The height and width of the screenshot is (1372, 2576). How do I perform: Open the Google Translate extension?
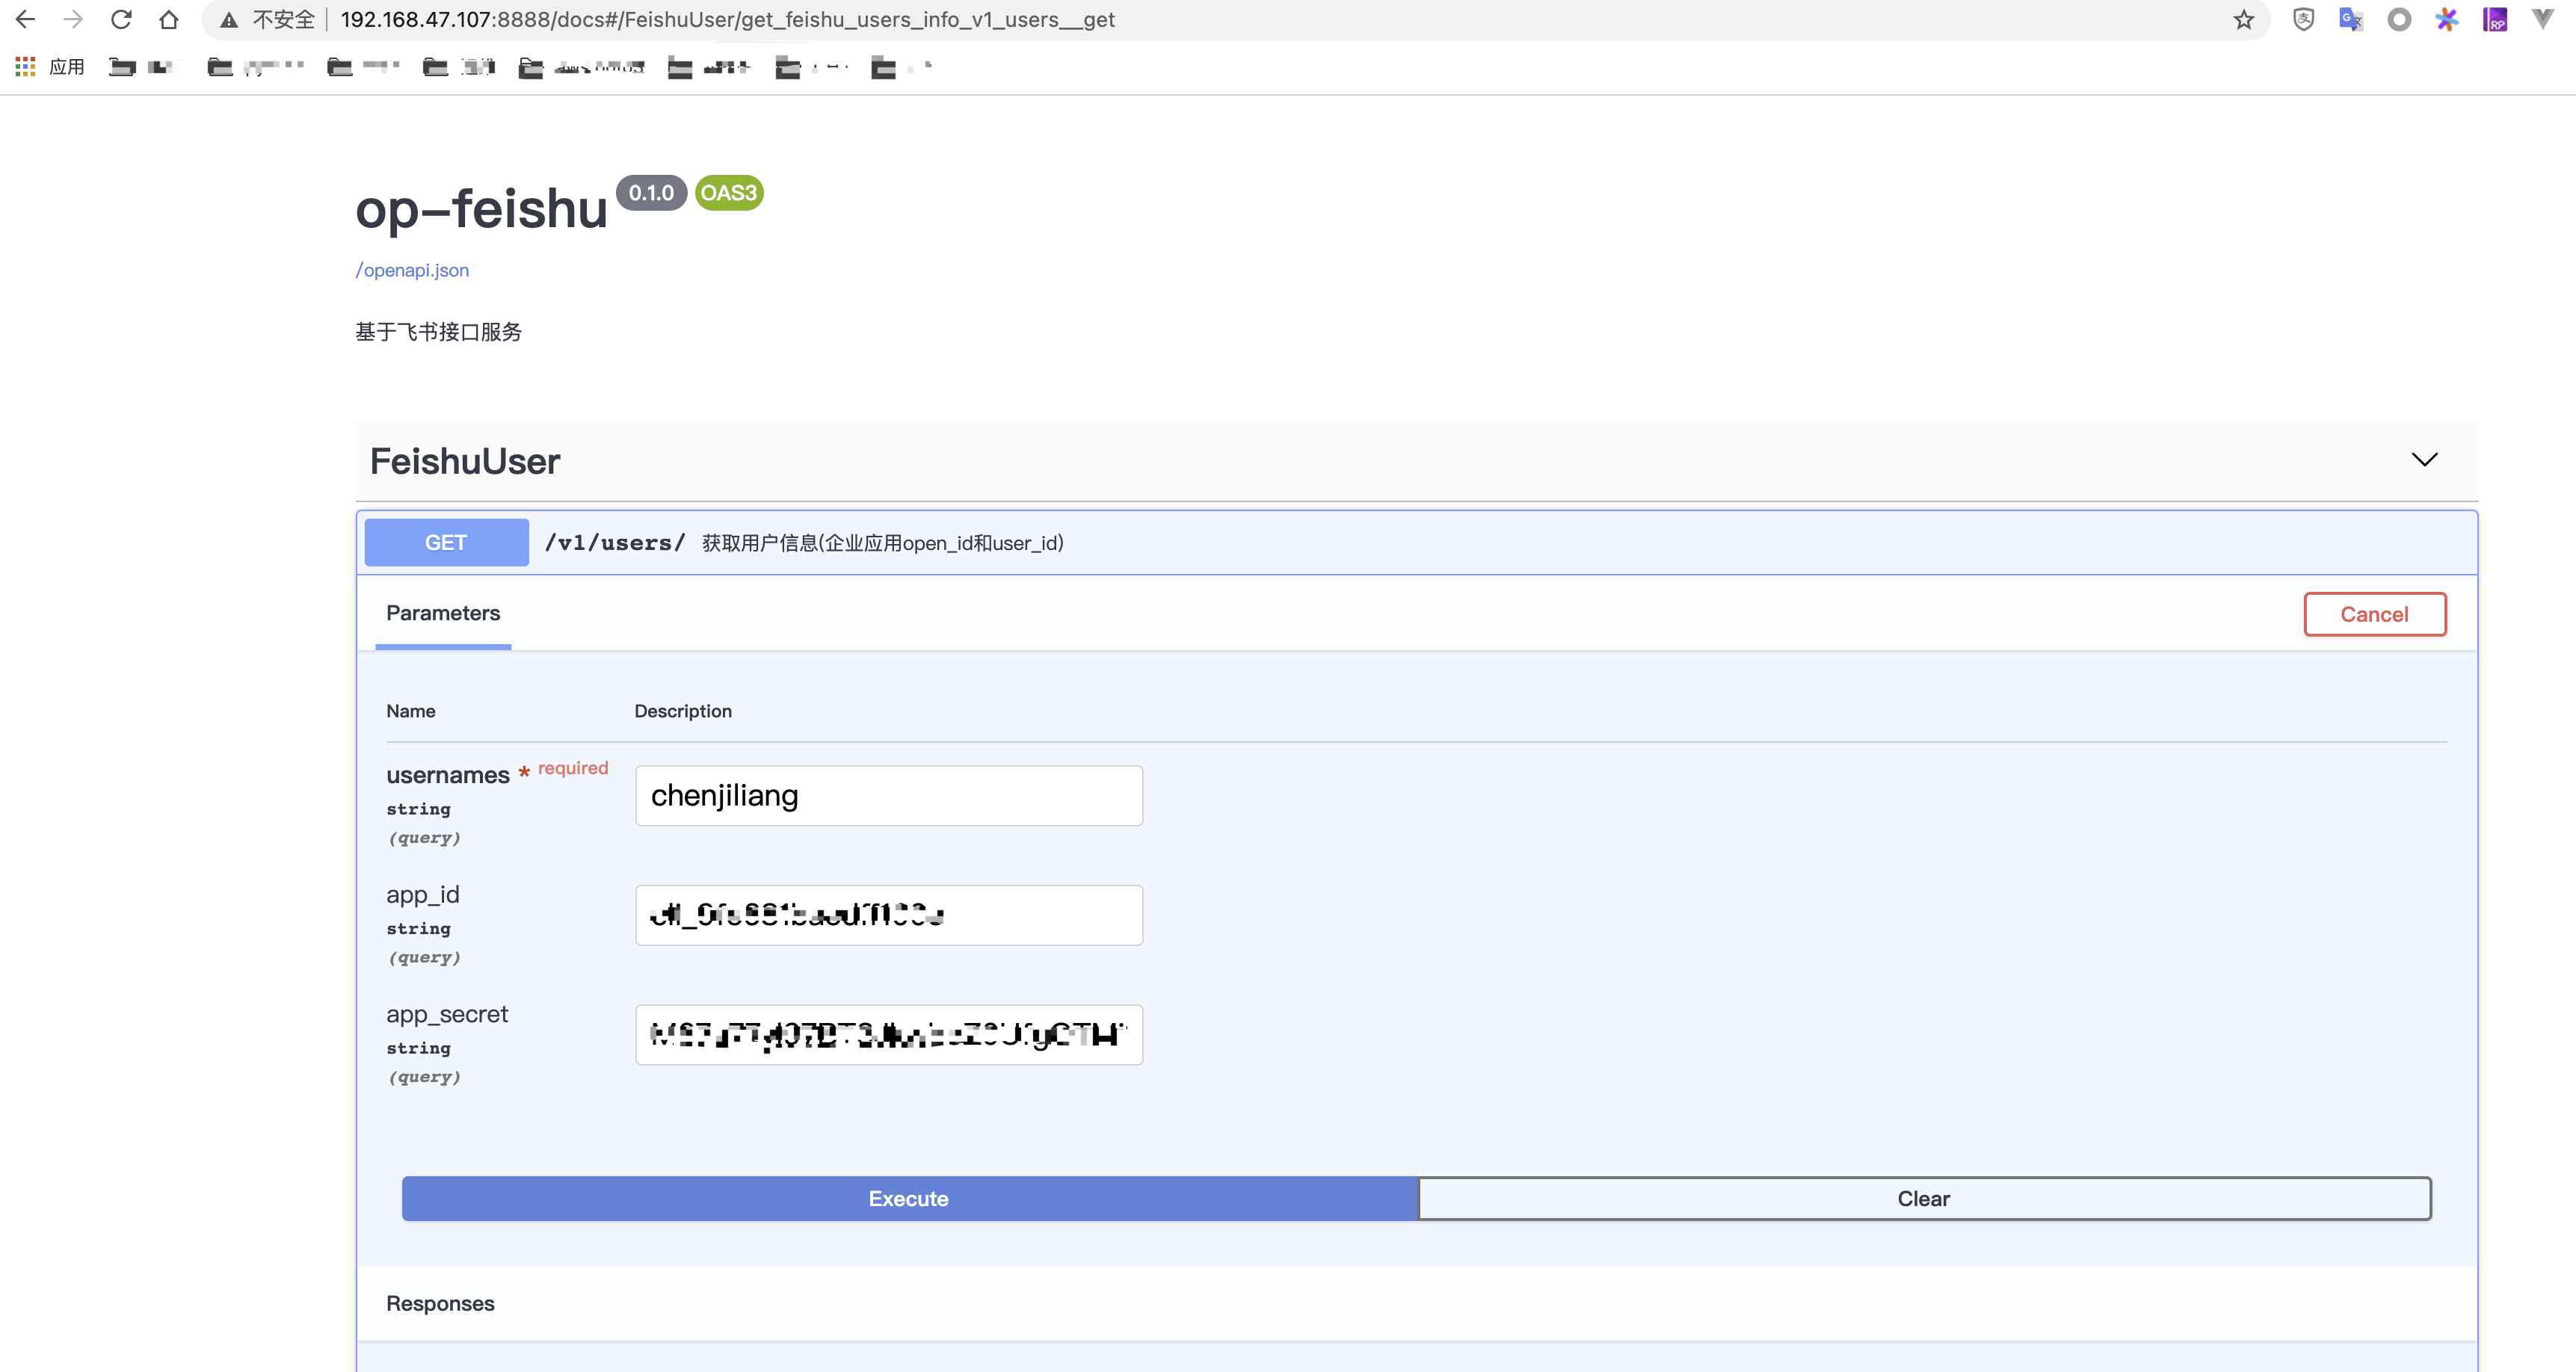pos(2351,19)
